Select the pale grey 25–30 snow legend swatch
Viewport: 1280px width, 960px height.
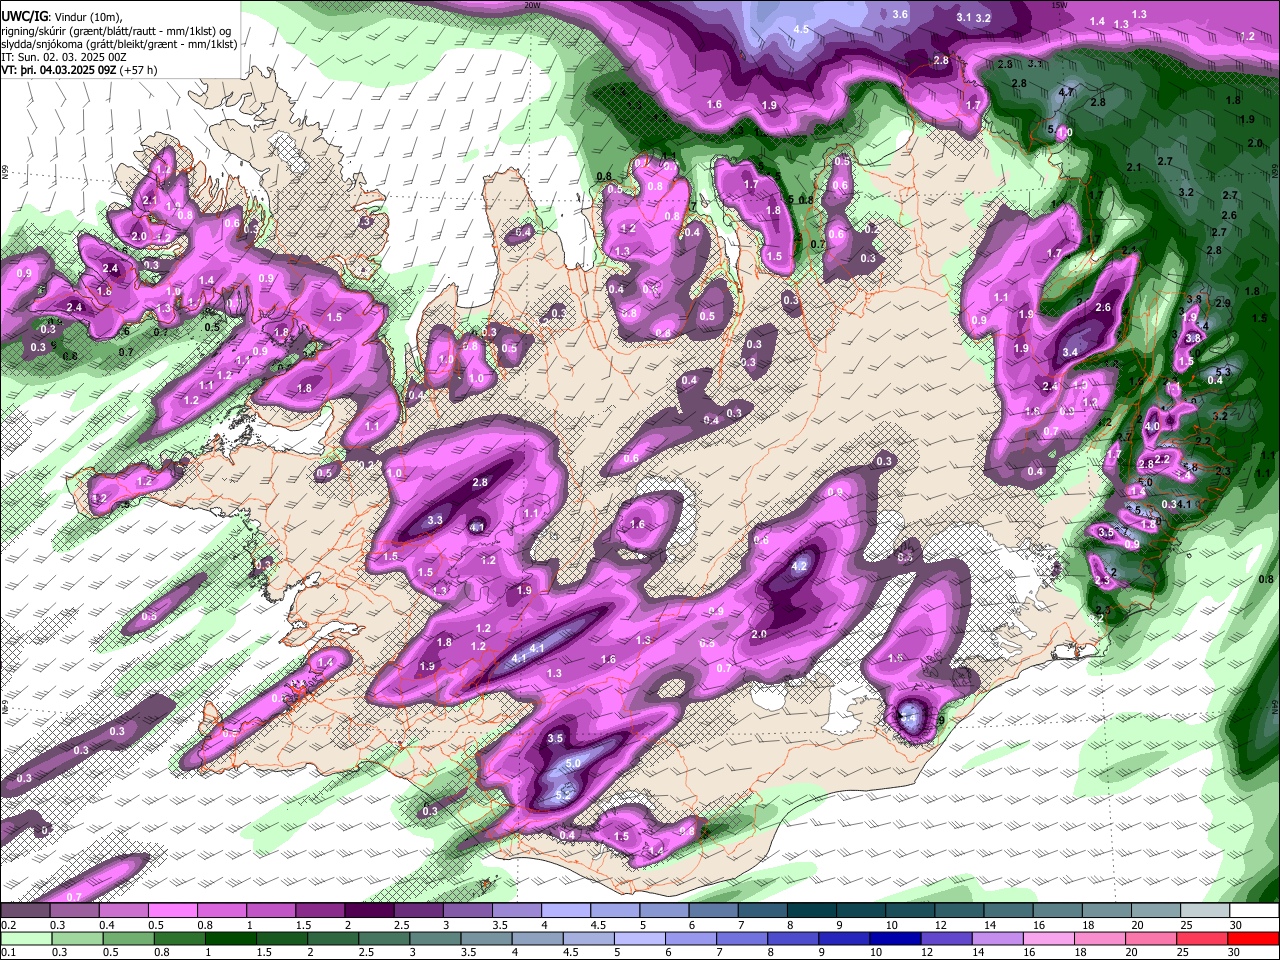(x=1206, y=911)
